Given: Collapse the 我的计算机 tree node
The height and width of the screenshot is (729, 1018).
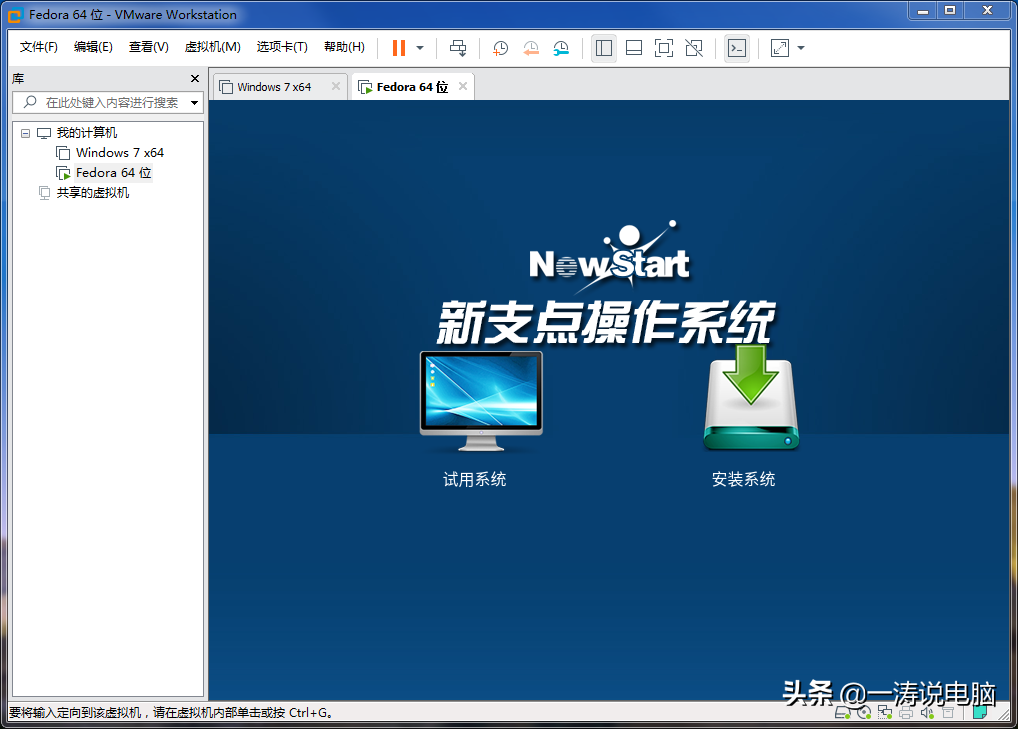Looking at the screenshot, I should (x=25, y=133).
